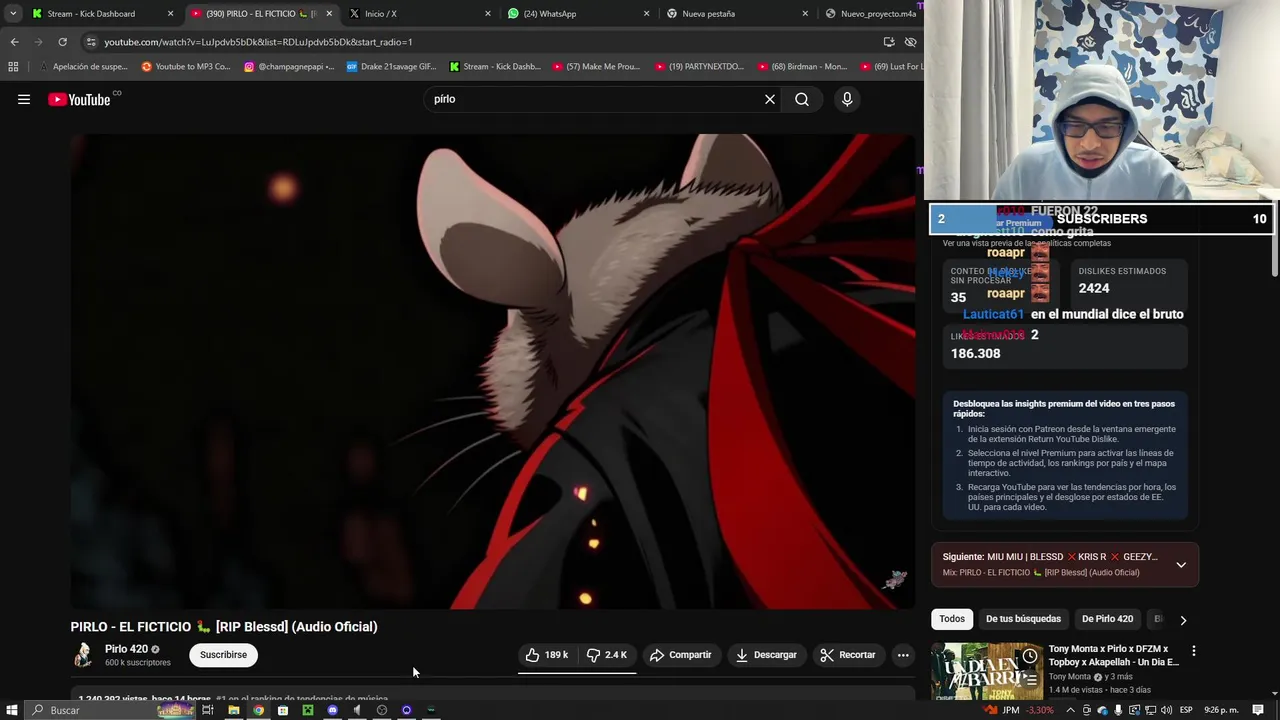The image size is (1280, 720).
Task: Open Google Chrome from the taskbar
Action: [x=258, y=710]
